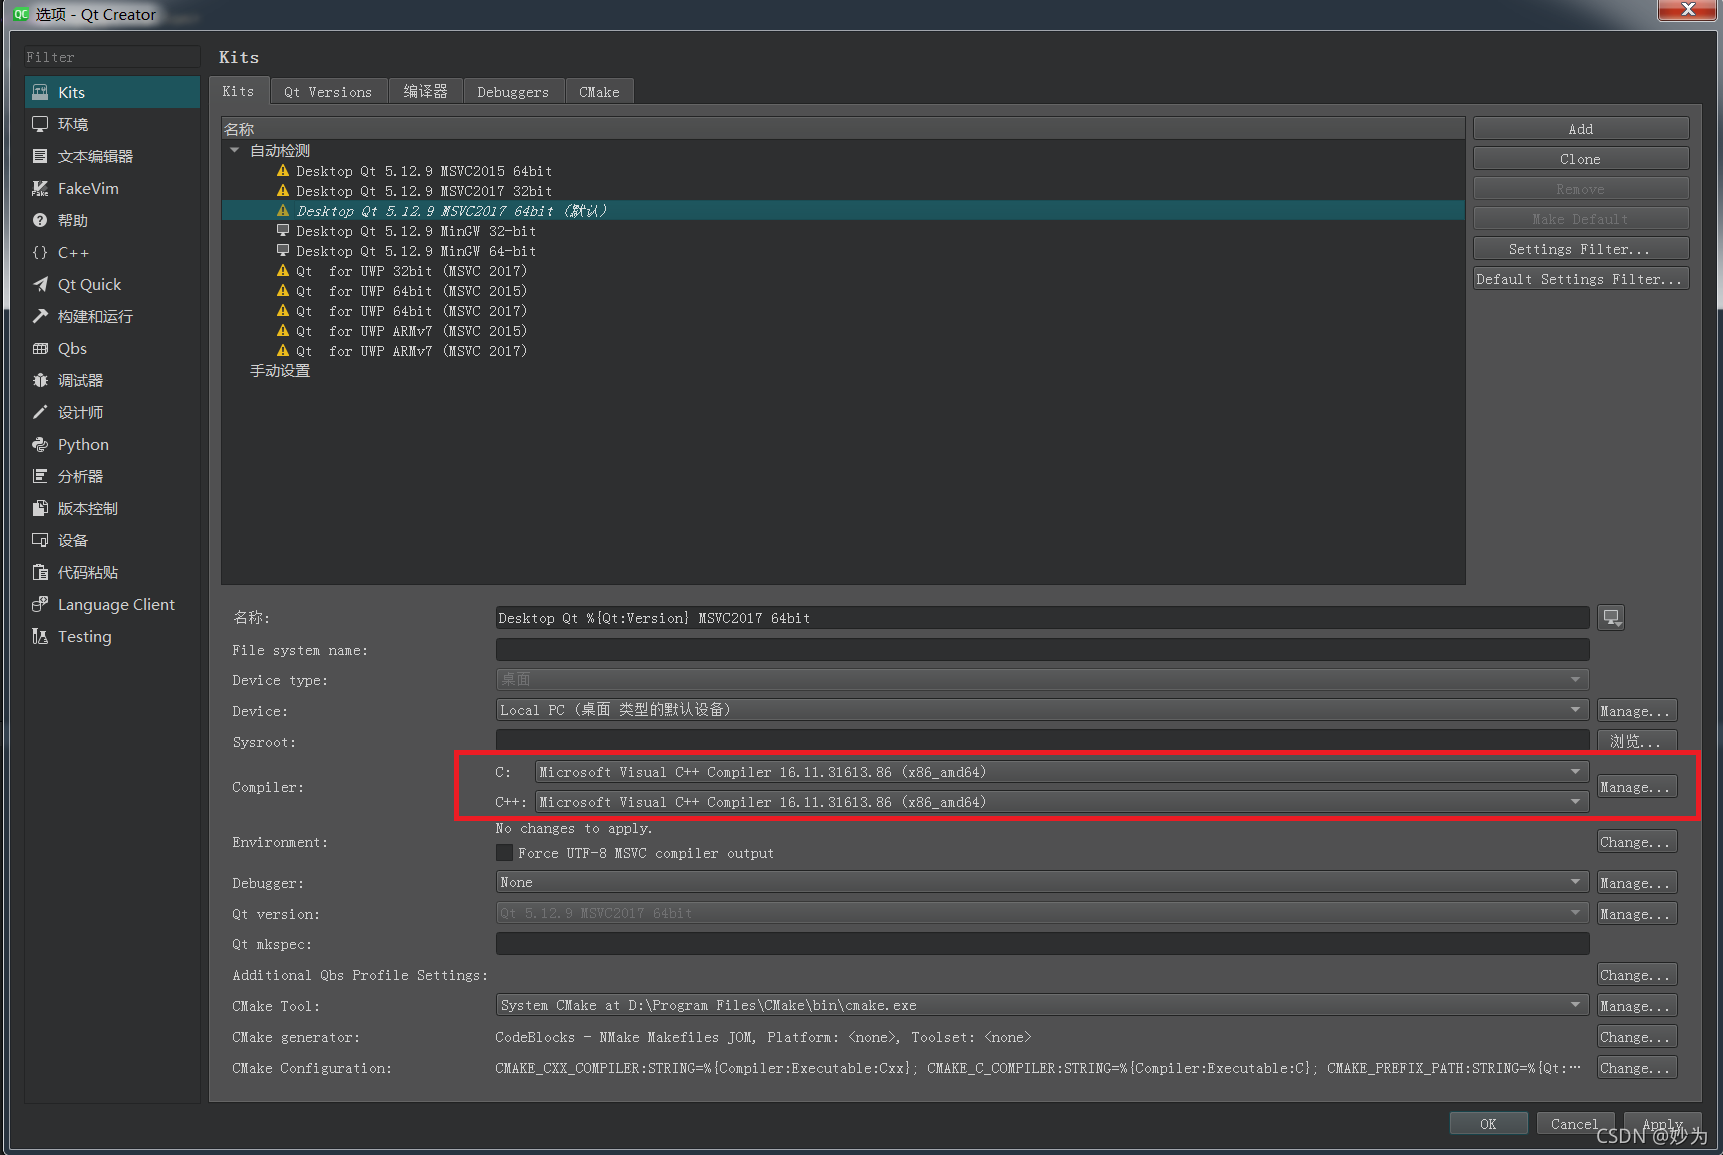Open the 版本控制 settings category

[x=112, y=508]
